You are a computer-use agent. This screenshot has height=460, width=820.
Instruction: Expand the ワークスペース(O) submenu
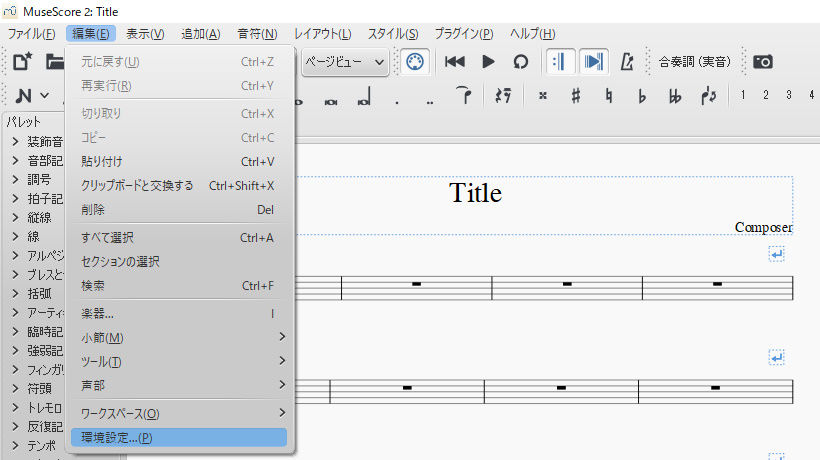(178, 413)
